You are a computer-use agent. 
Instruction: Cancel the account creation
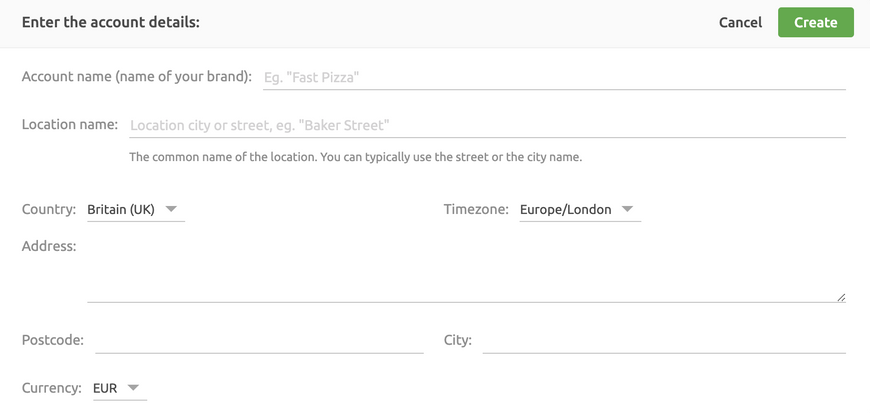coord(740,22)
